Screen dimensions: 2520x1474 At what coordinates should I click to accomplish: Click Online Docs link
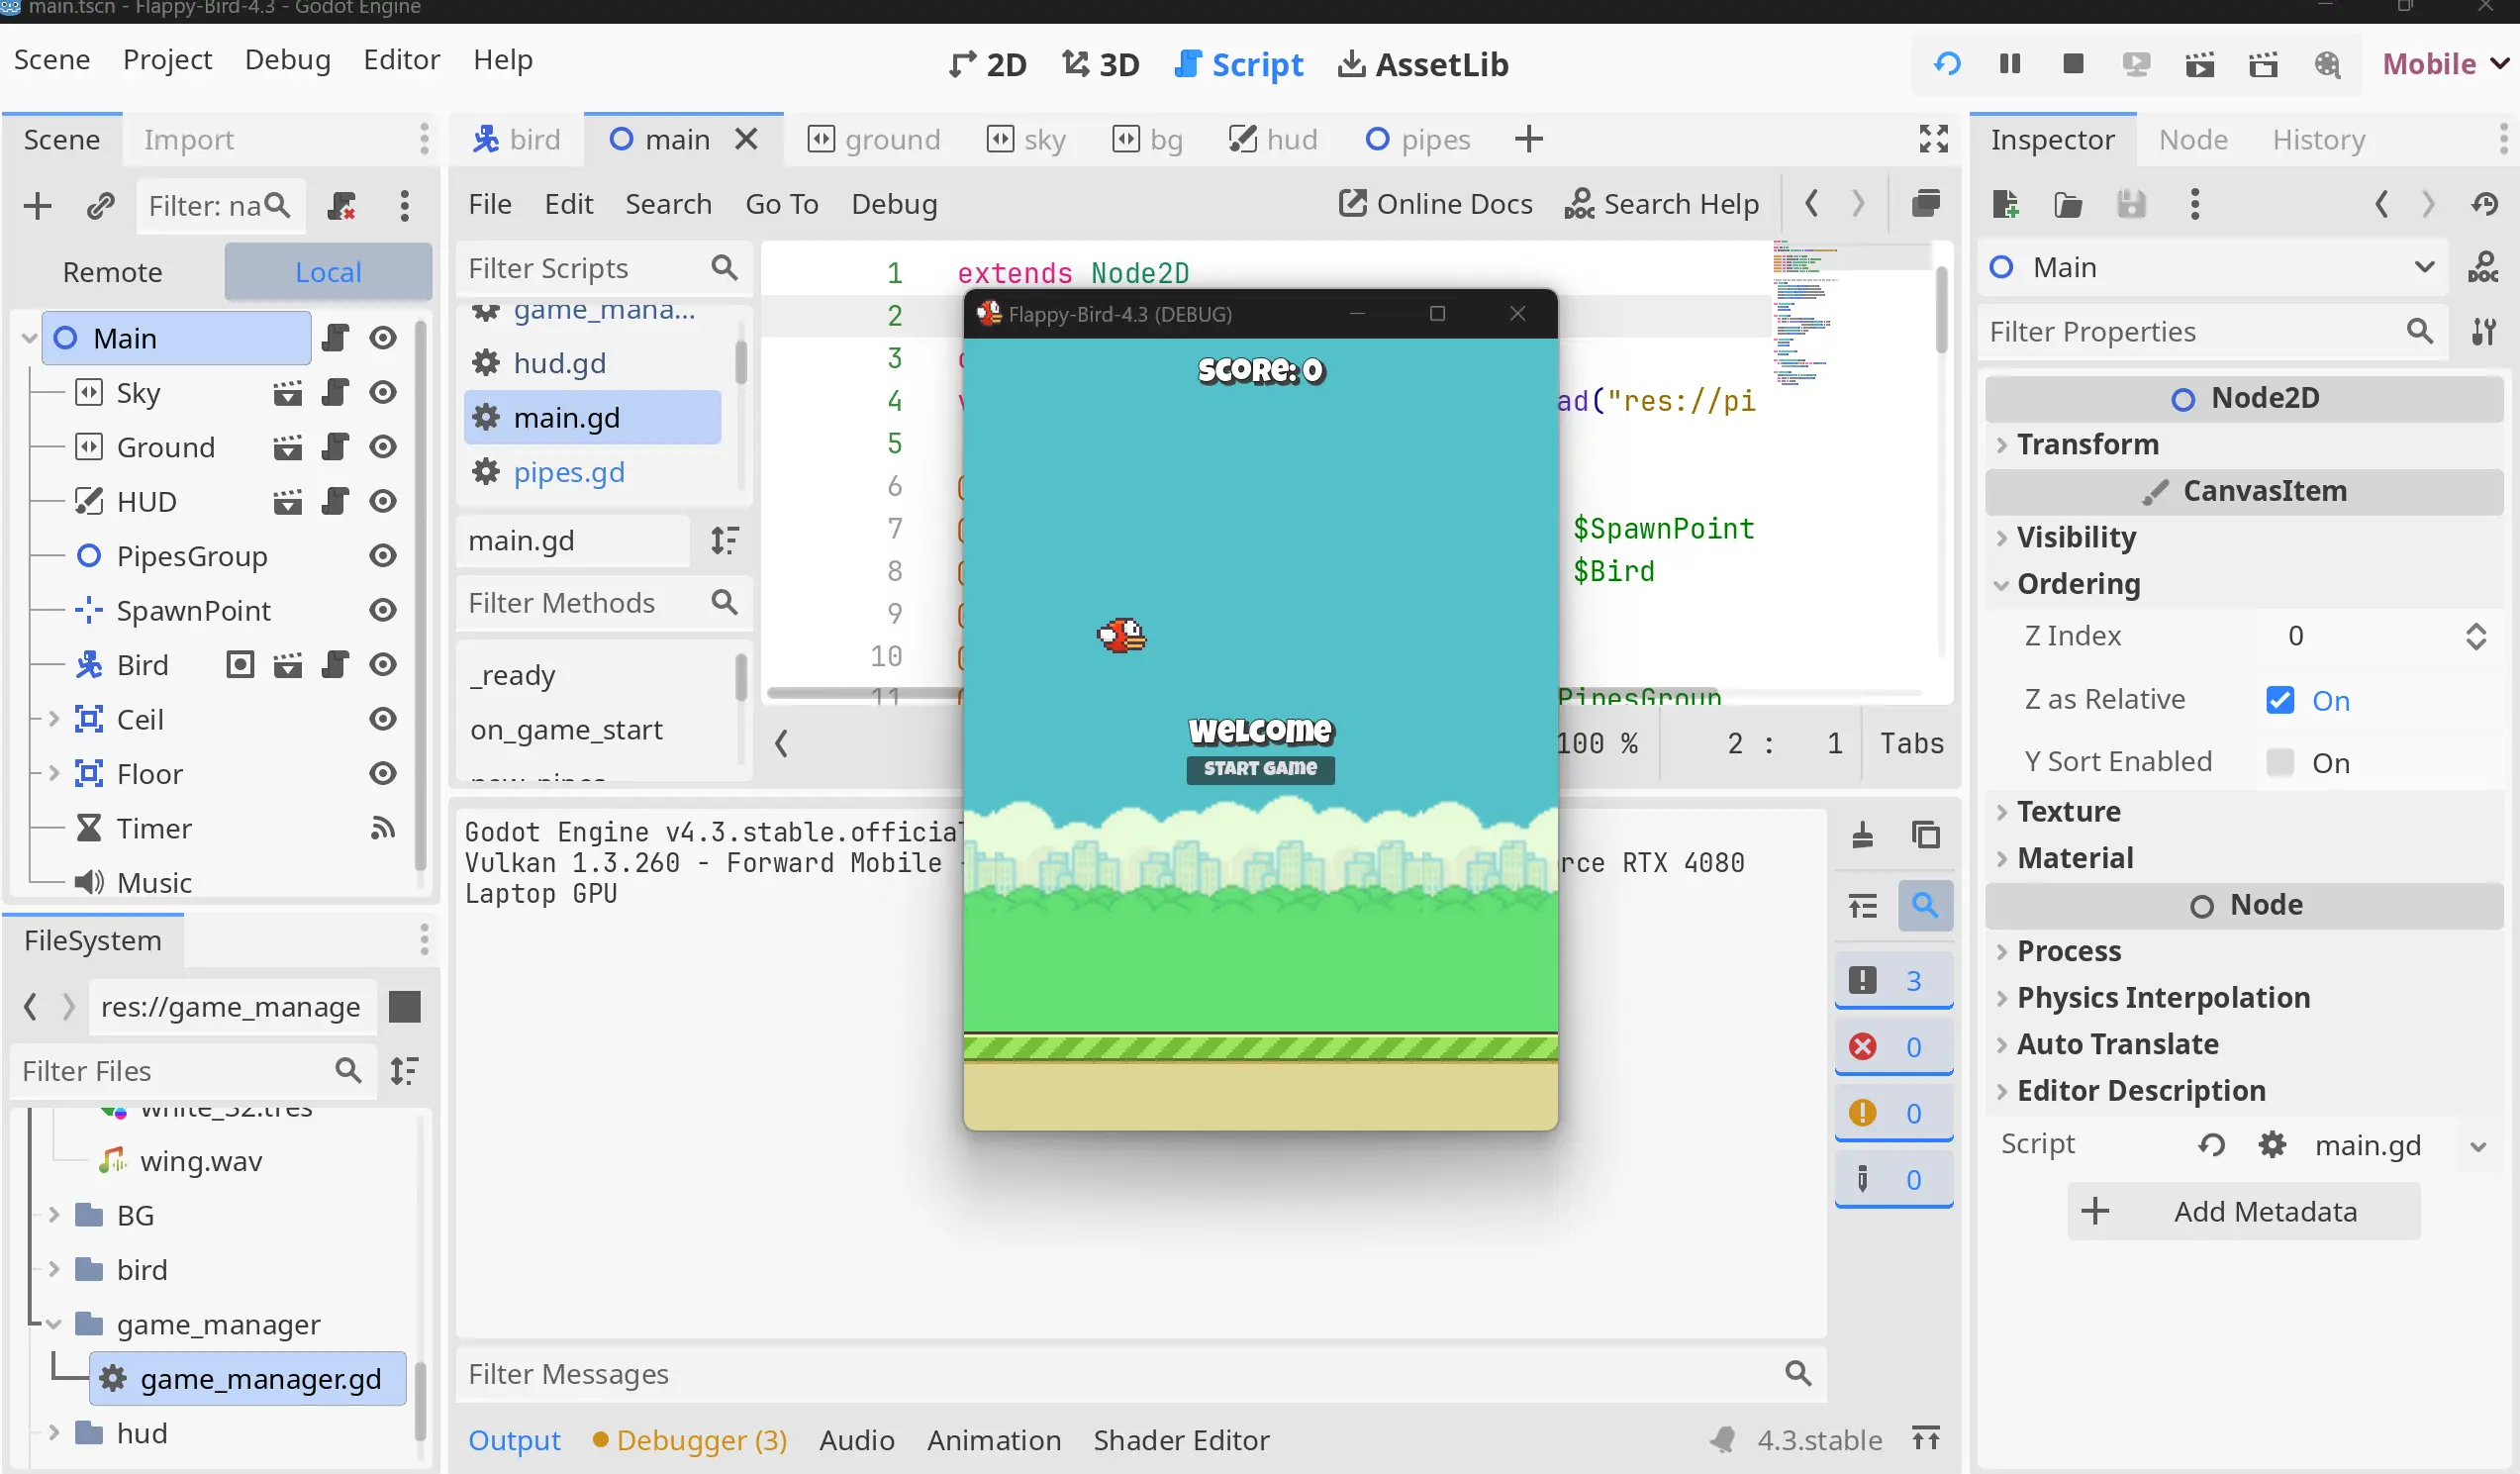click(x=1435, y=204)
